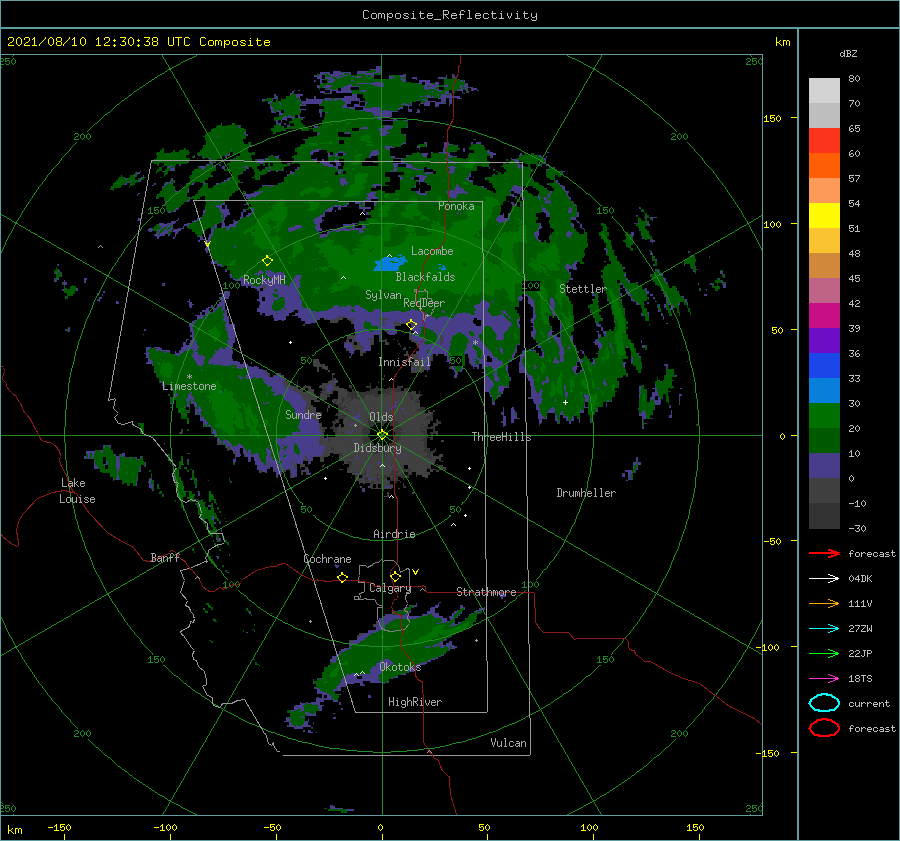This screenshot has height=841, width=900.
Task: Click the Didsbury label
Action: click(377, 448)
